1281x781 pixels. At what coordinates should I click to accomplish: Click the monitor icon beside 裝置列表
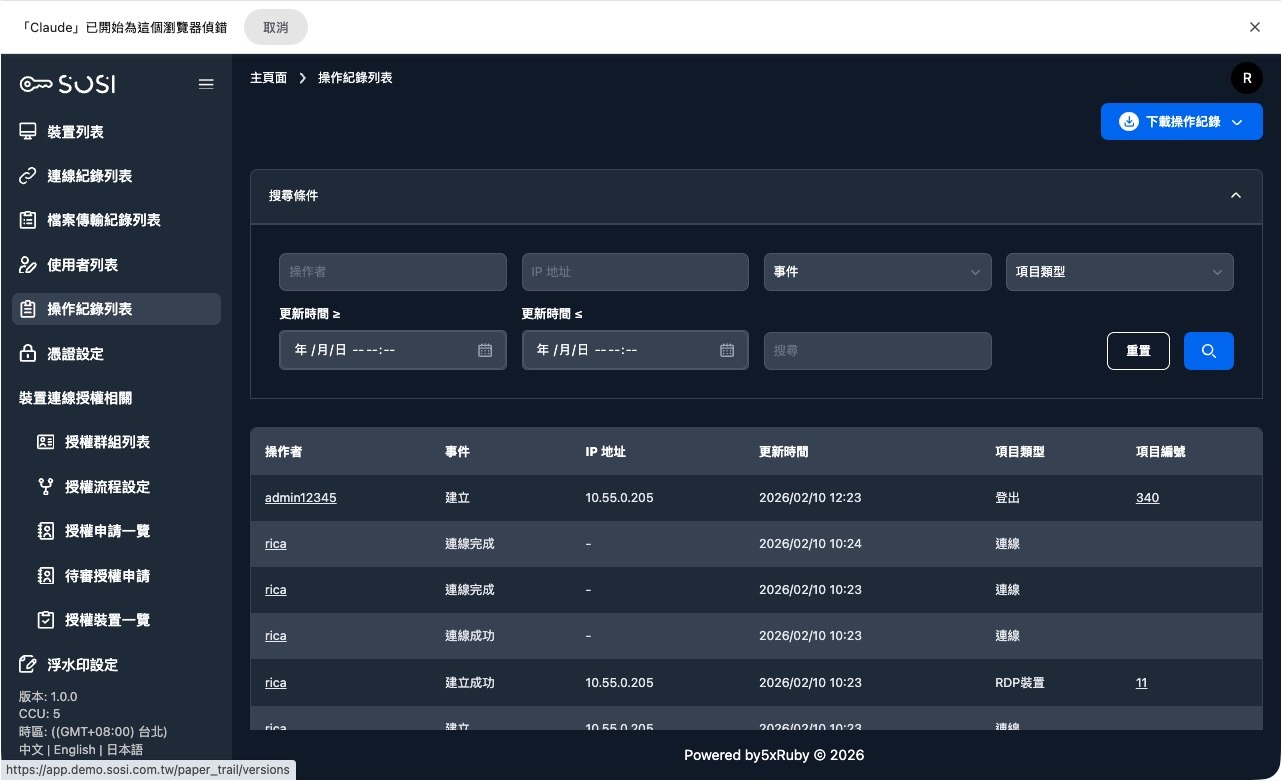coord(28,132)
